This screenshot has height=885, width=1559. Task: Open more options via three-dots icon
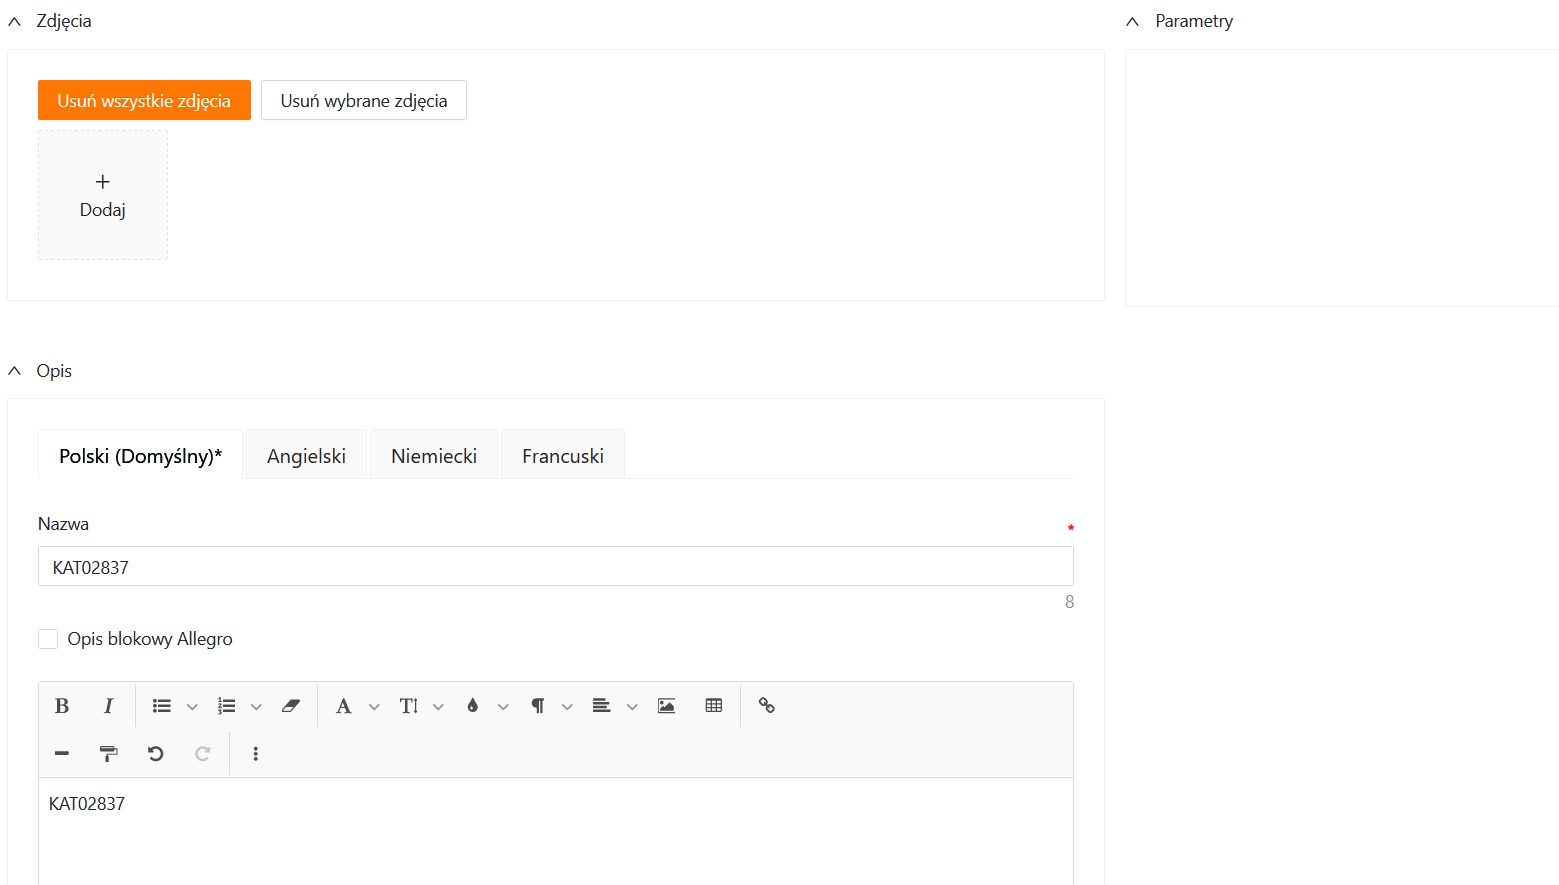pos(256,754)
